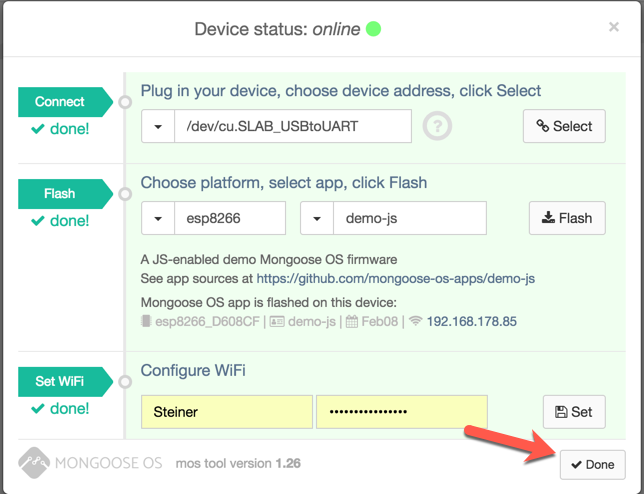Select the Set WiFi step label
Viewport: 644px width, 494px height.
pyautogui.click(x=65, y=381)
